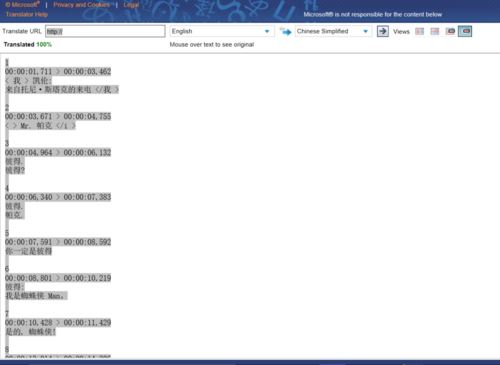500x365 pixels.
Task: Open the Chinese Simplified target language dropdown
Action: point(333,31)
